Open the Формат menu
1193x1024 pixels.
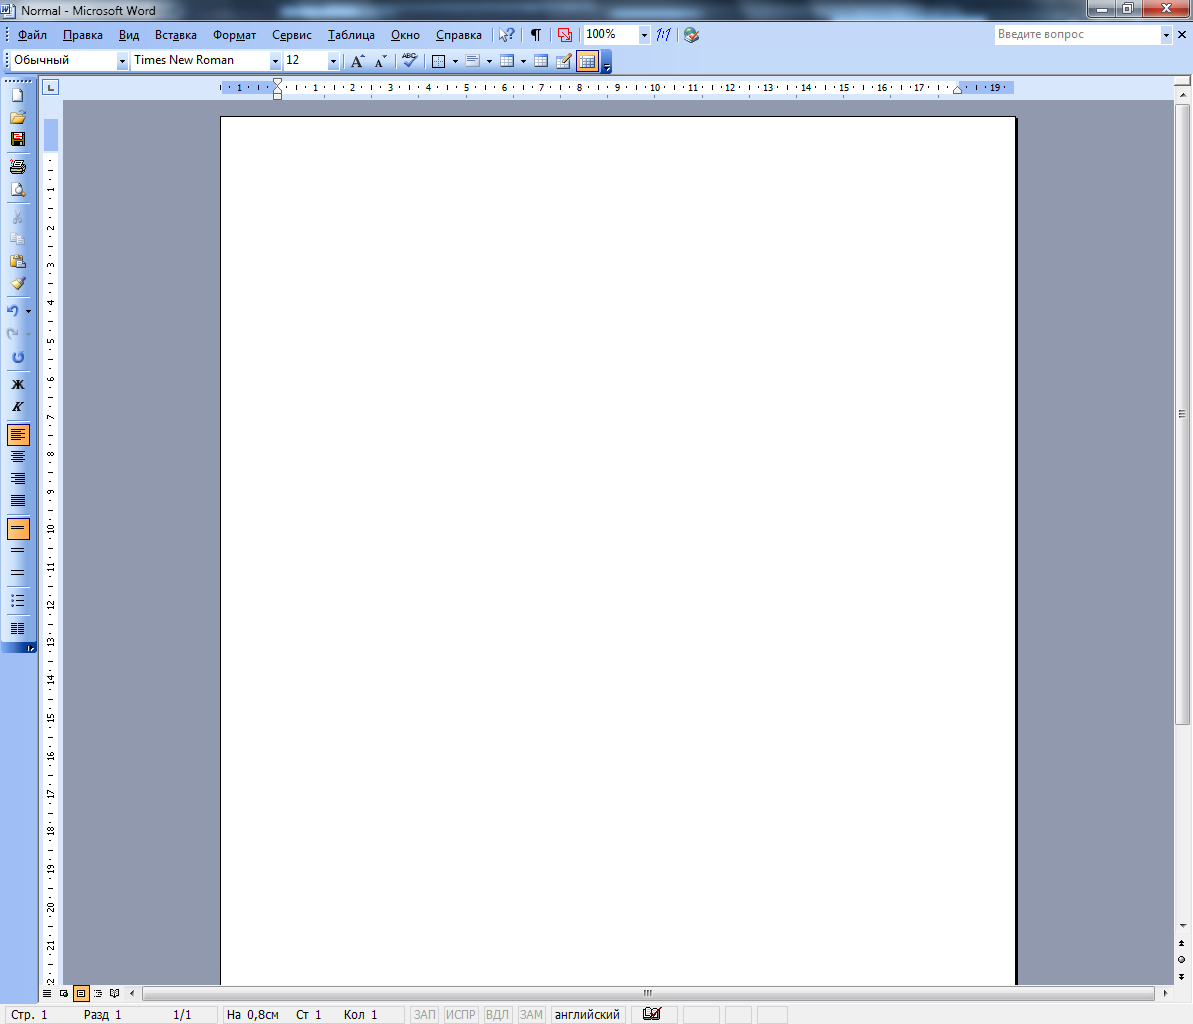[234, 35]
